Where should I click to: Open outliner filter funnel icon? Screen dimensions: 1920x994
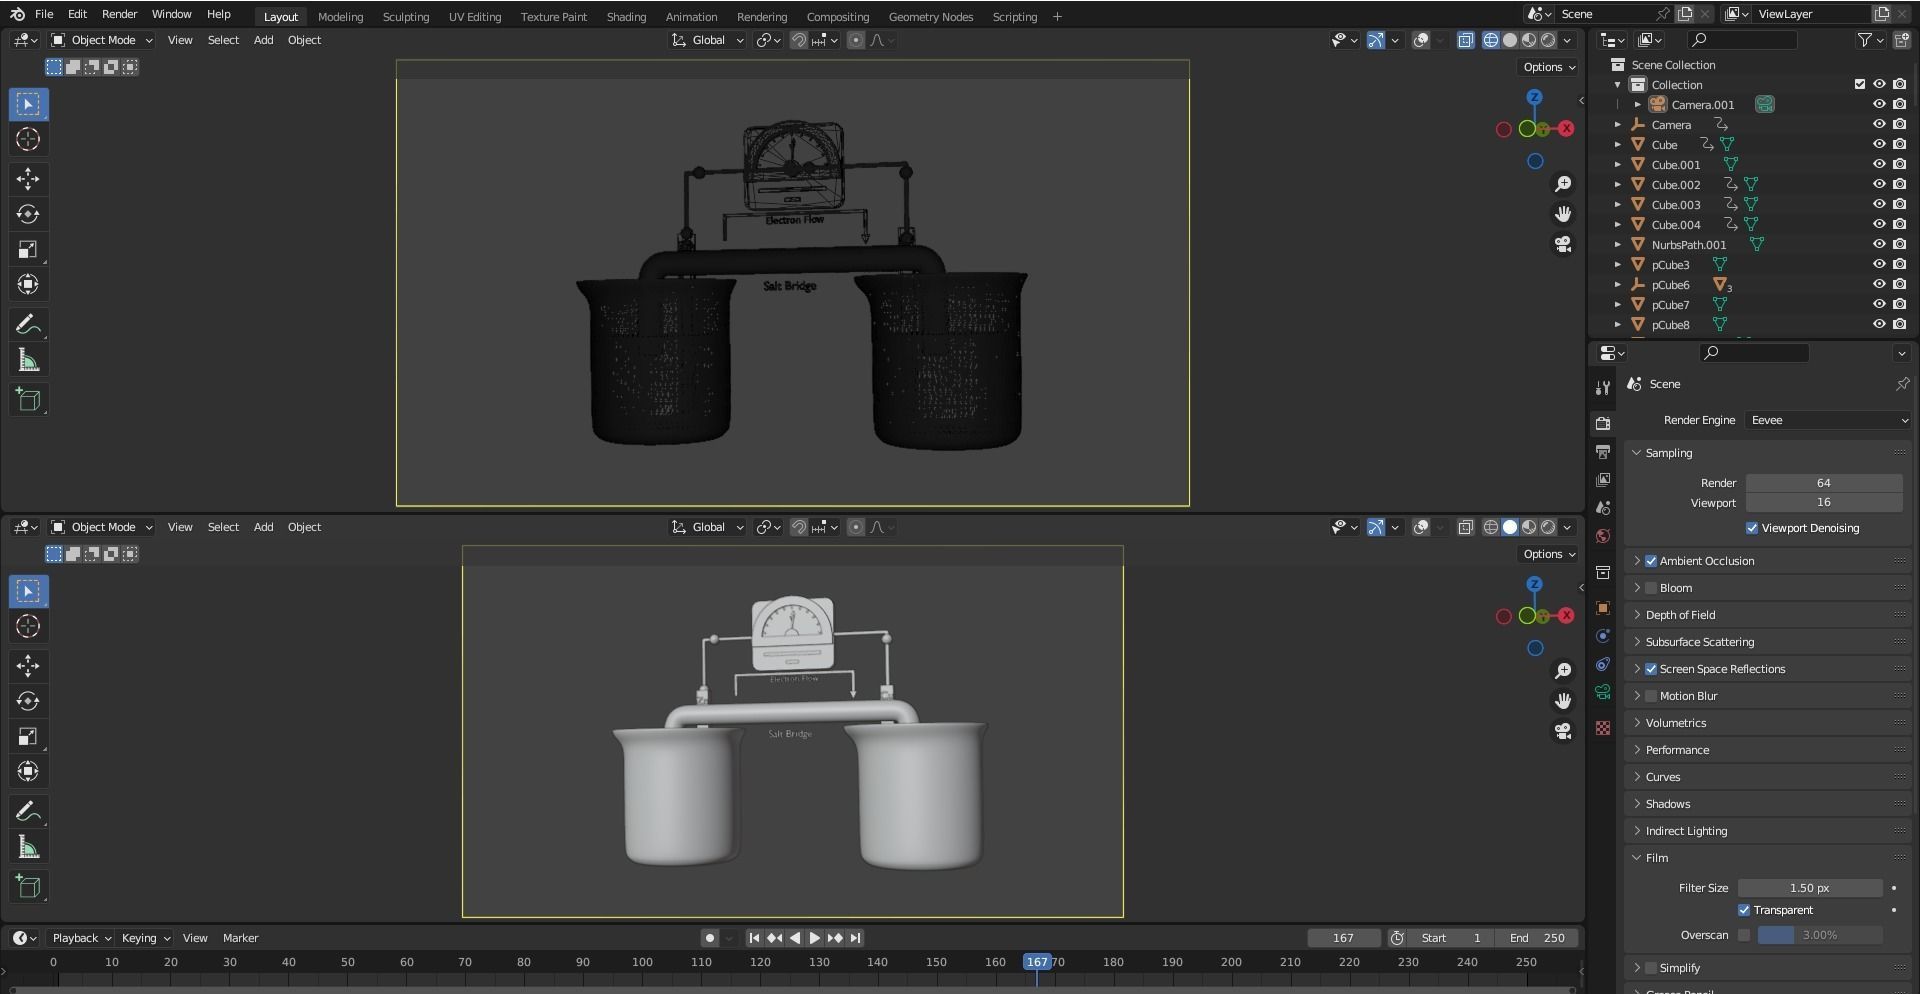[1864, 40]
